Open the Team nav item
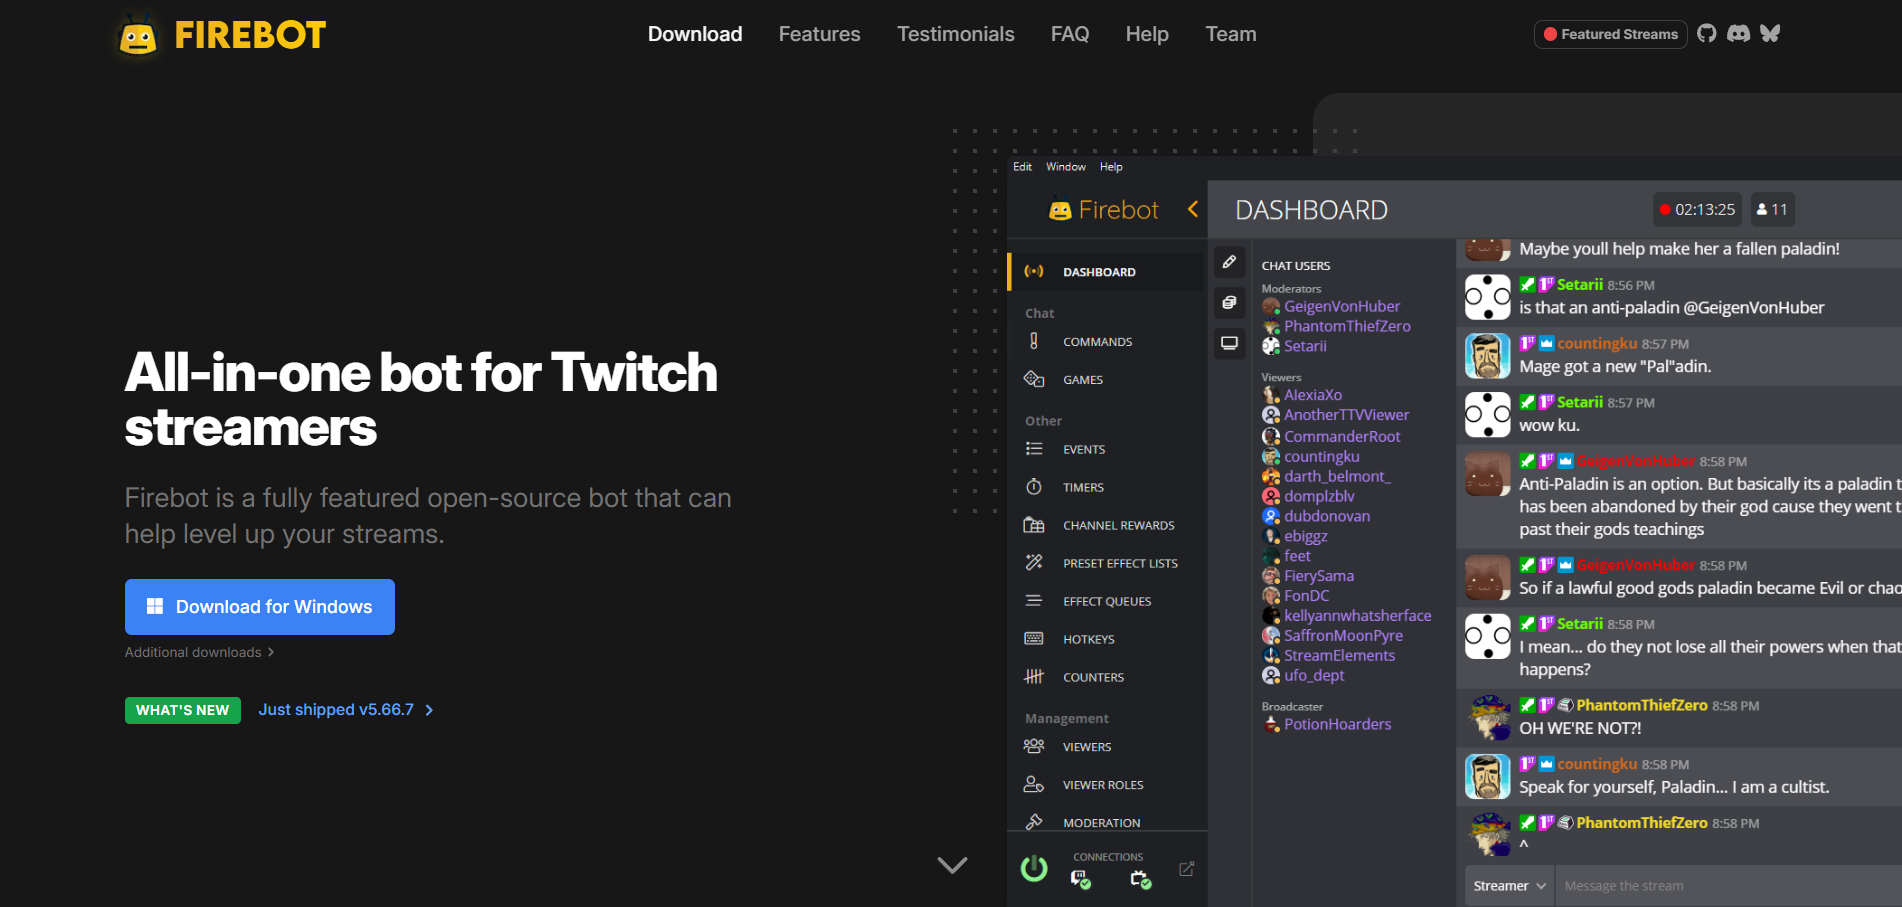The image size is (1902, 907). coord(1231,34)
